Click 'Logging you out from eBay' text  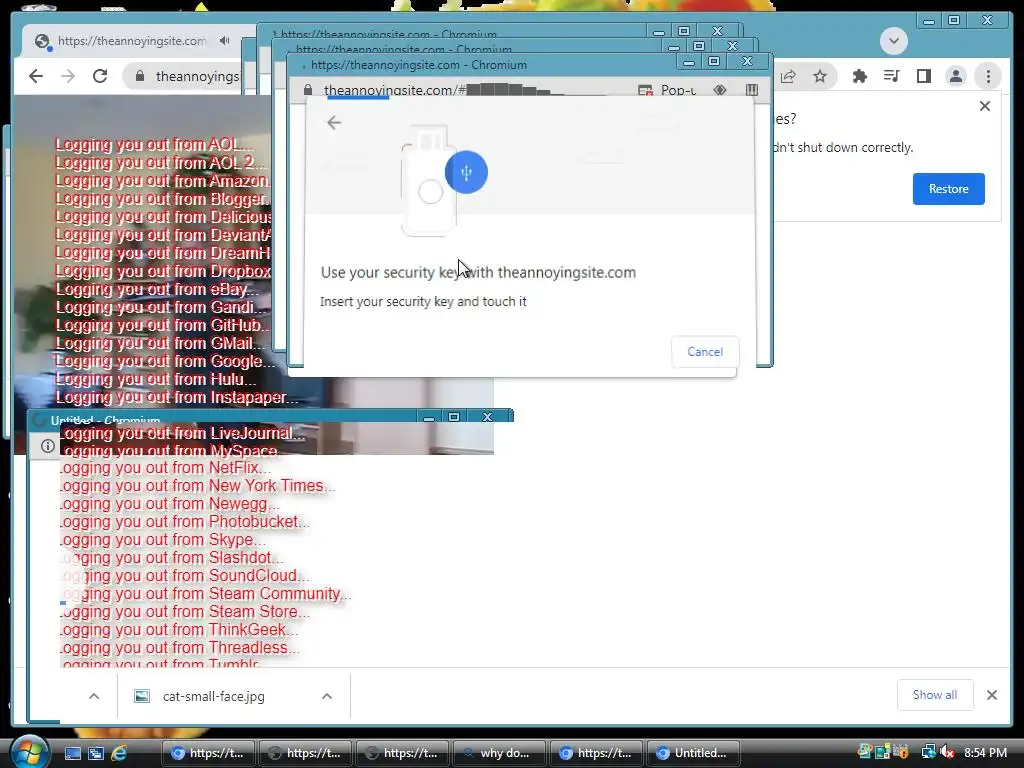pos(157,289)
